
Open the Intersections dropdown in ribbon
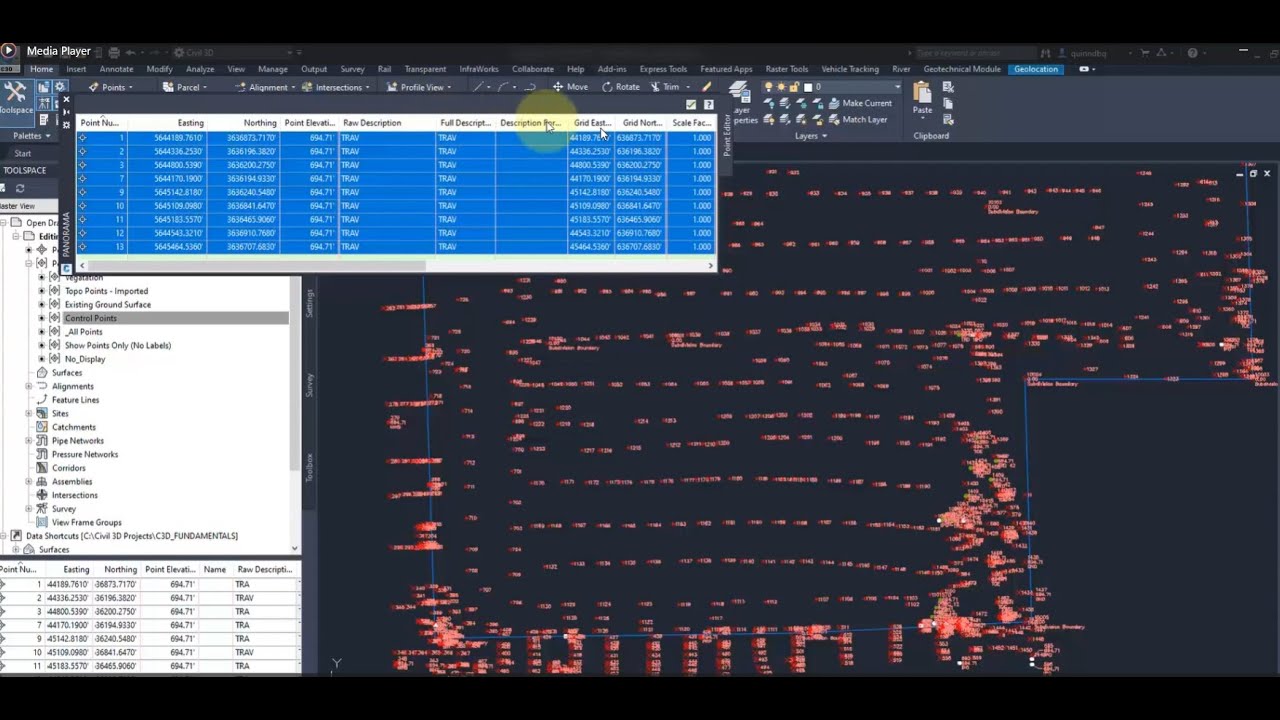tap(366, 87)
